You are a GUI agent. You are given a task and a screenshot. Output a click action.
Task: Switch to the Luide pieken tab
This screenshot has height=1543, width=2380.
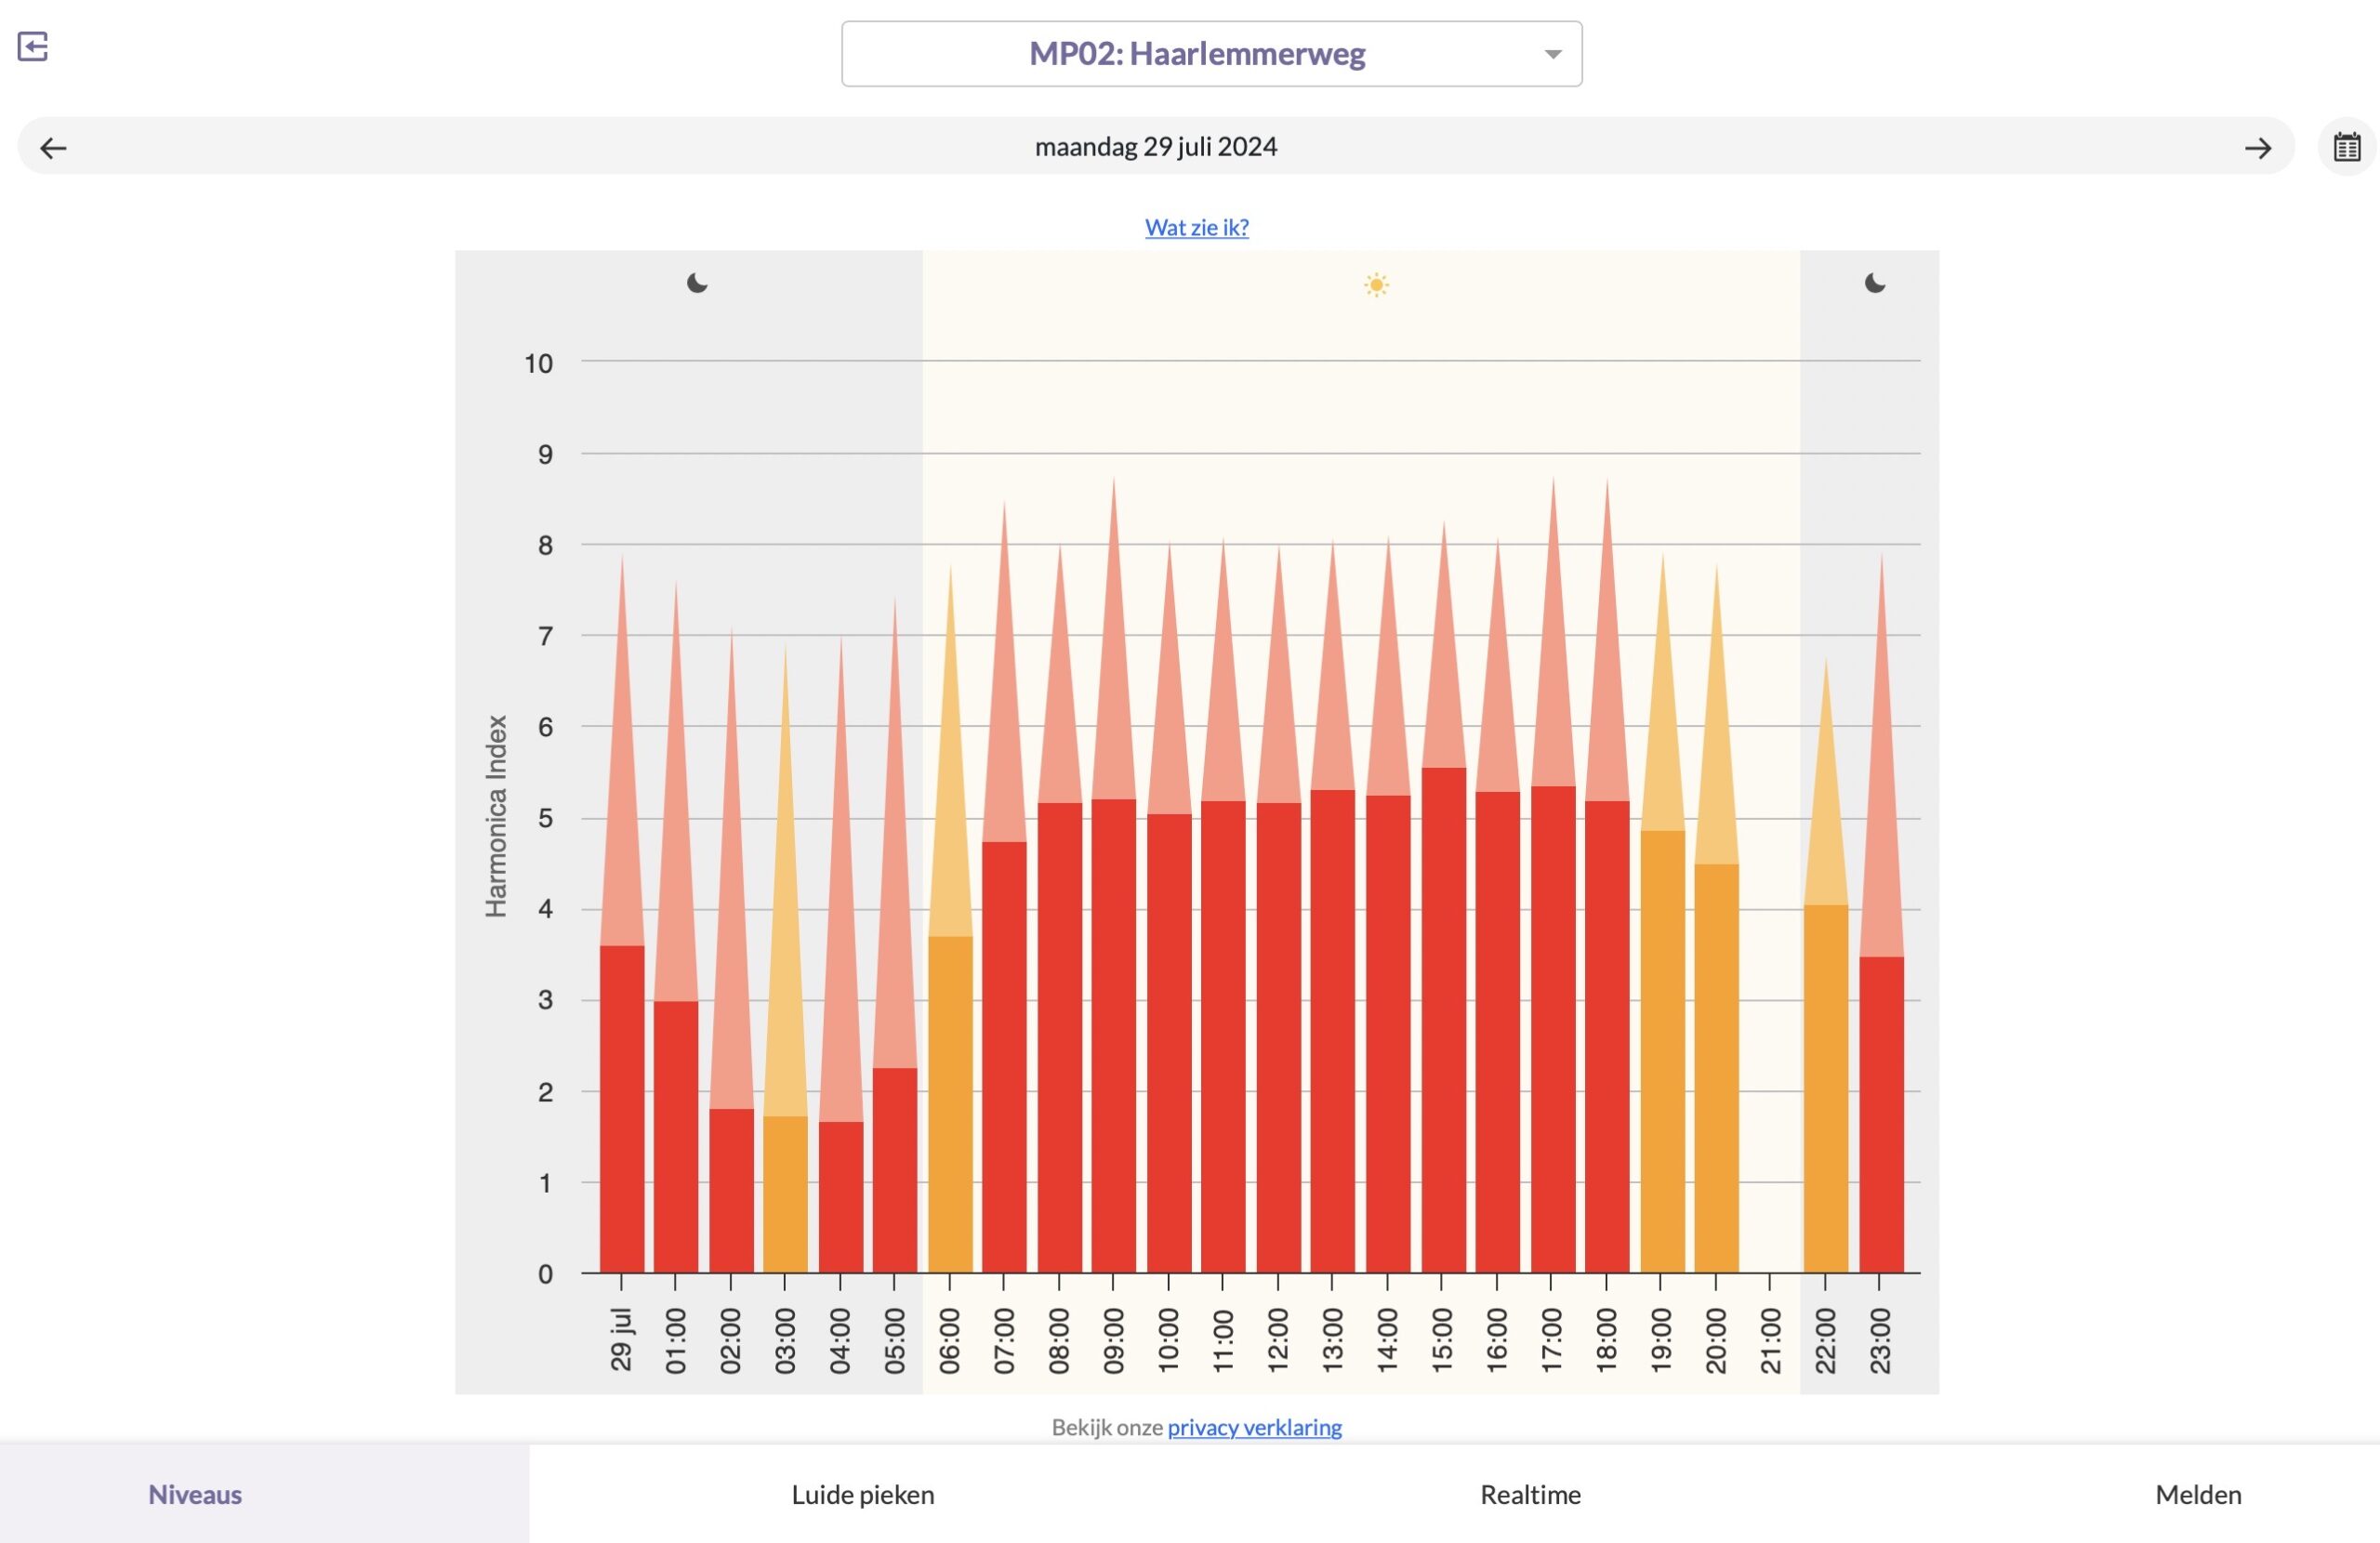862,1494
